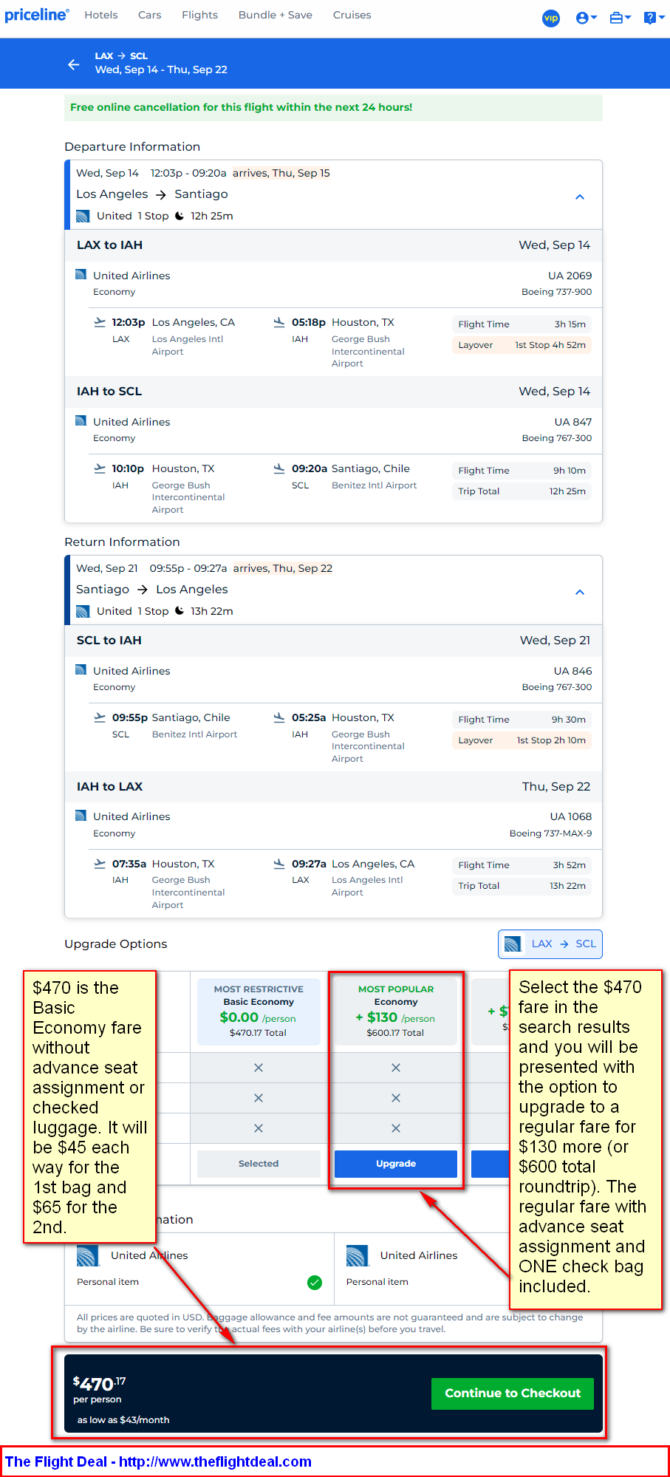
Task: Click the Selected Basic Economy button
Action: [x=258, y=1164]
